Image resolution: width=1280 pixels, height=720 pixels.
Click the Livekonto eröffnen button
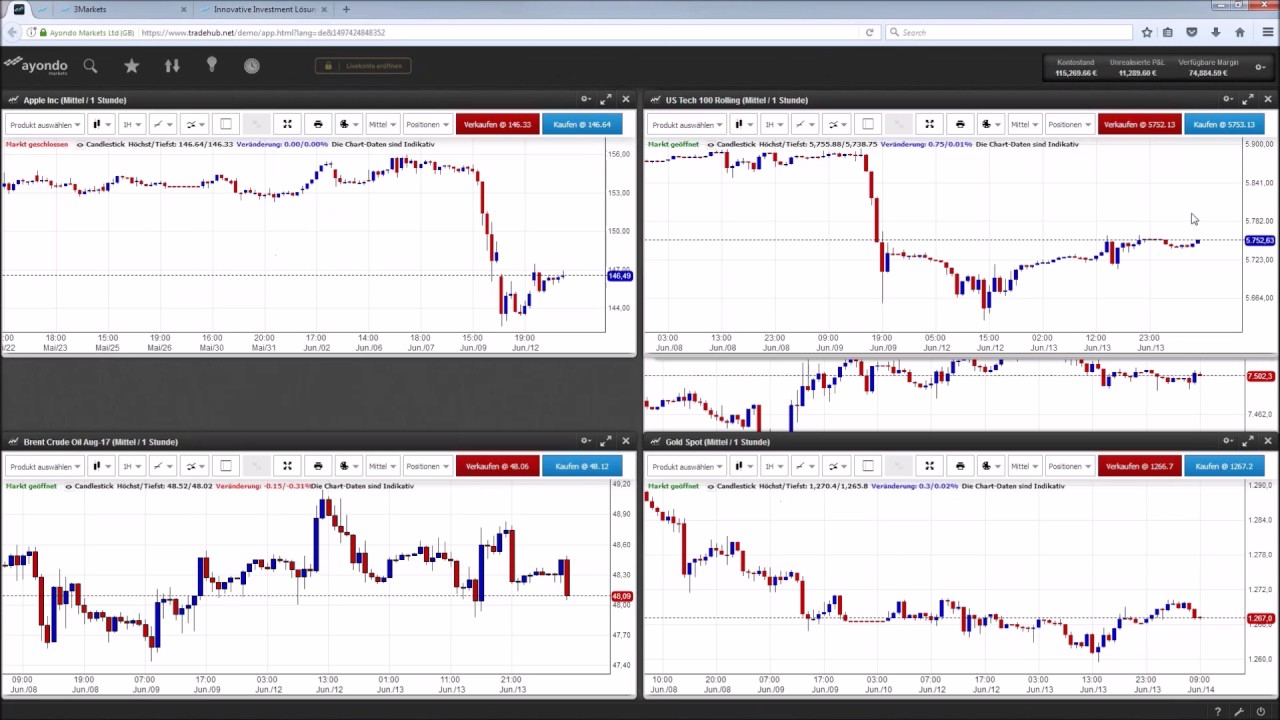364,66
